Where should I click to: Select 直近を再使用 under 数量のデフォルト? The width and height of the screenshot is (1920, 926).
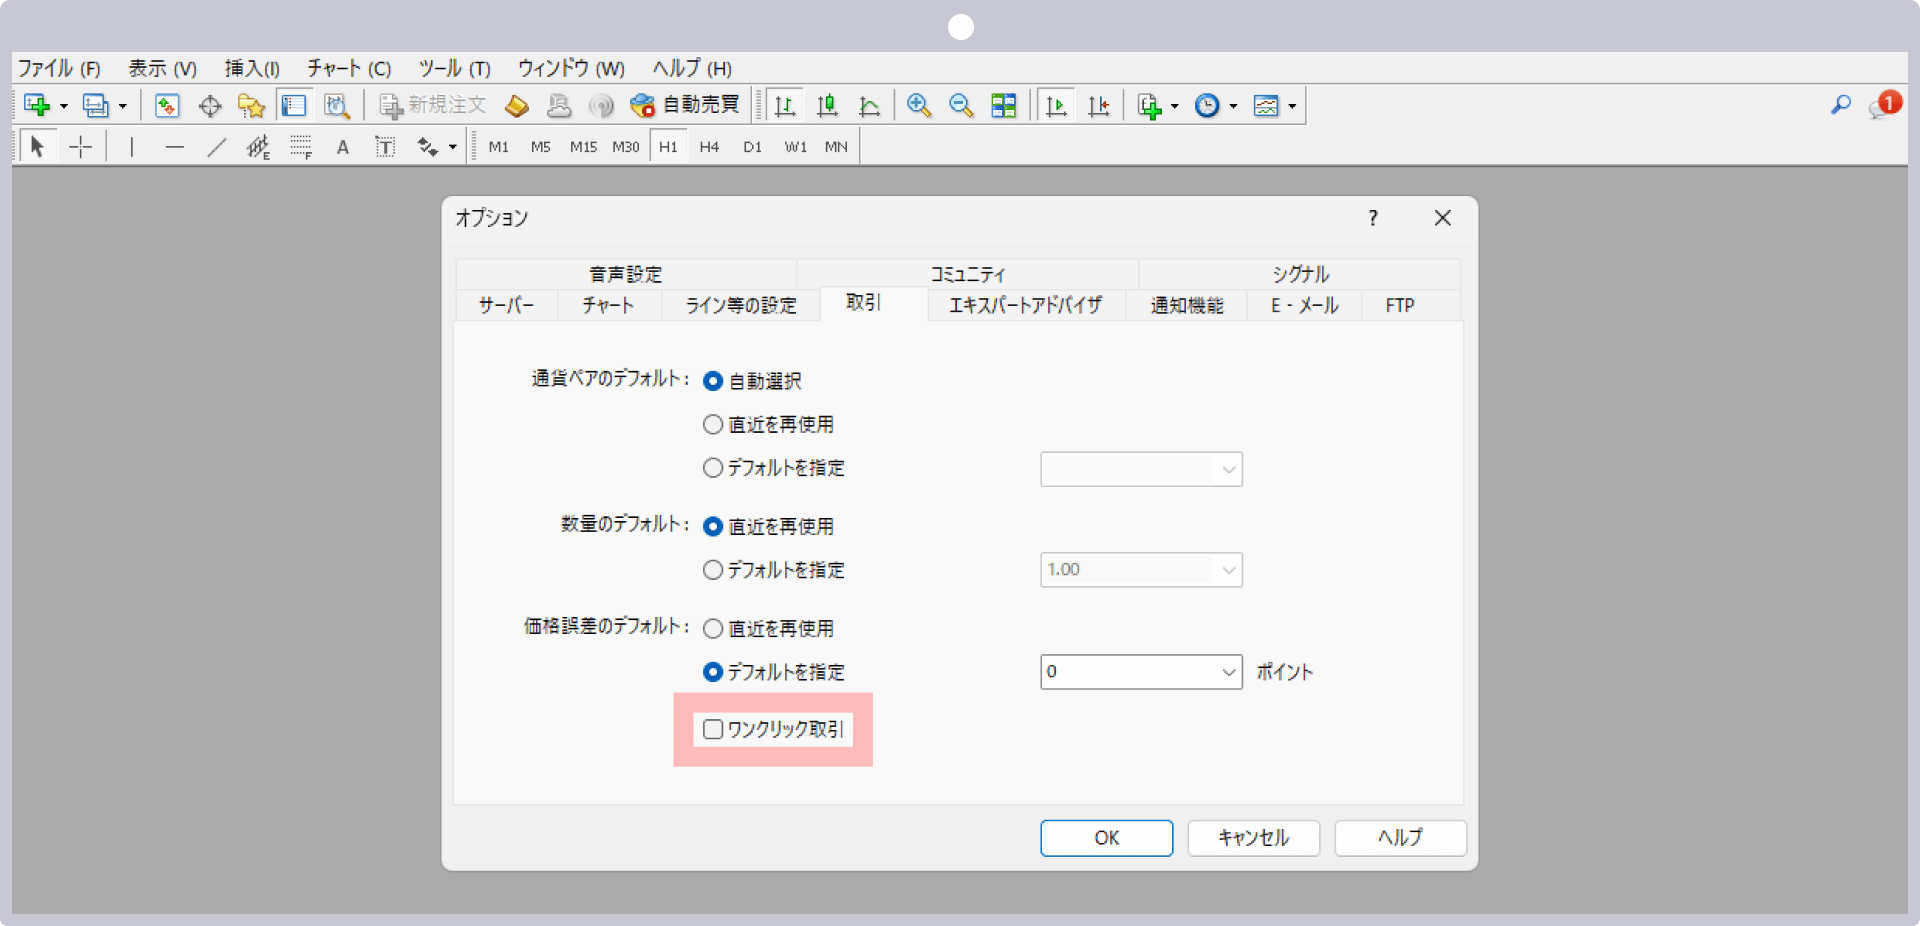tap(768, 526)
